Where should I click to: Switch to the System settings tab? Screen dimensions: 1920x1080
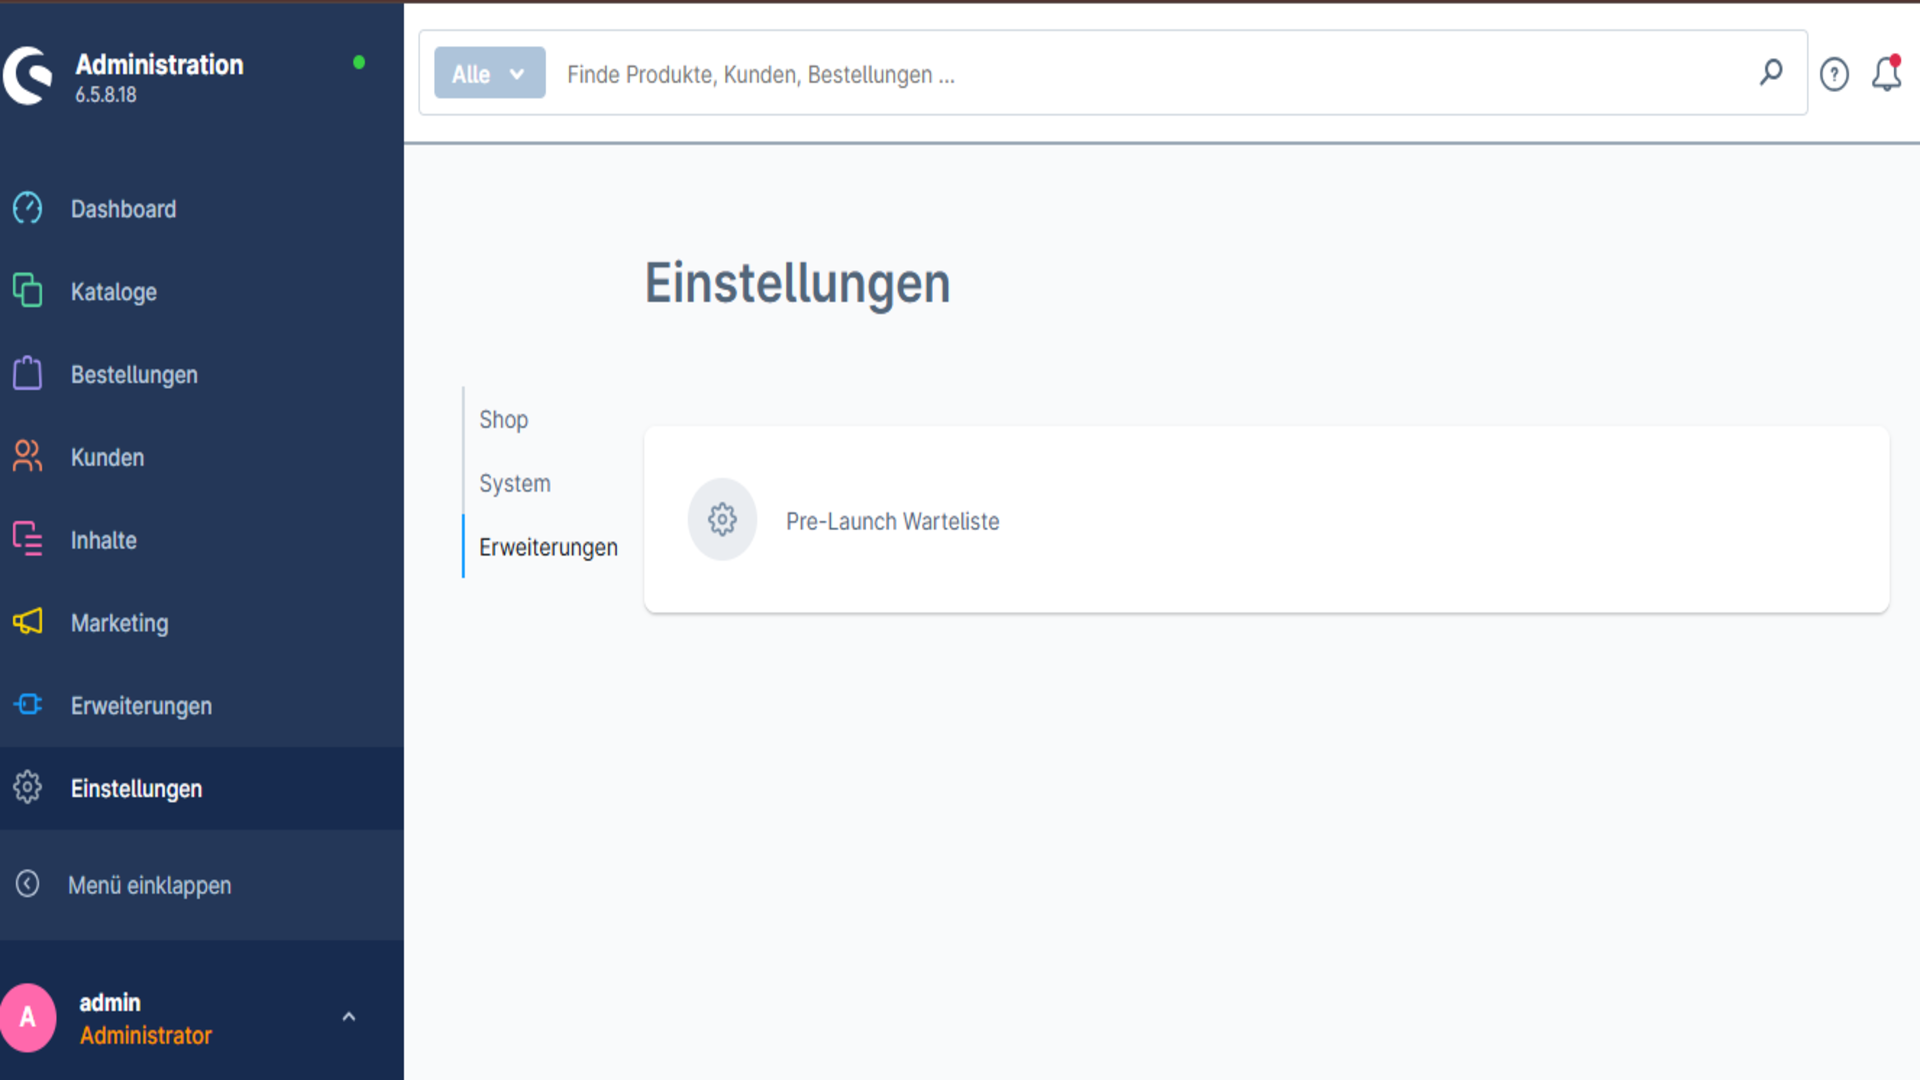coord(514,483)
